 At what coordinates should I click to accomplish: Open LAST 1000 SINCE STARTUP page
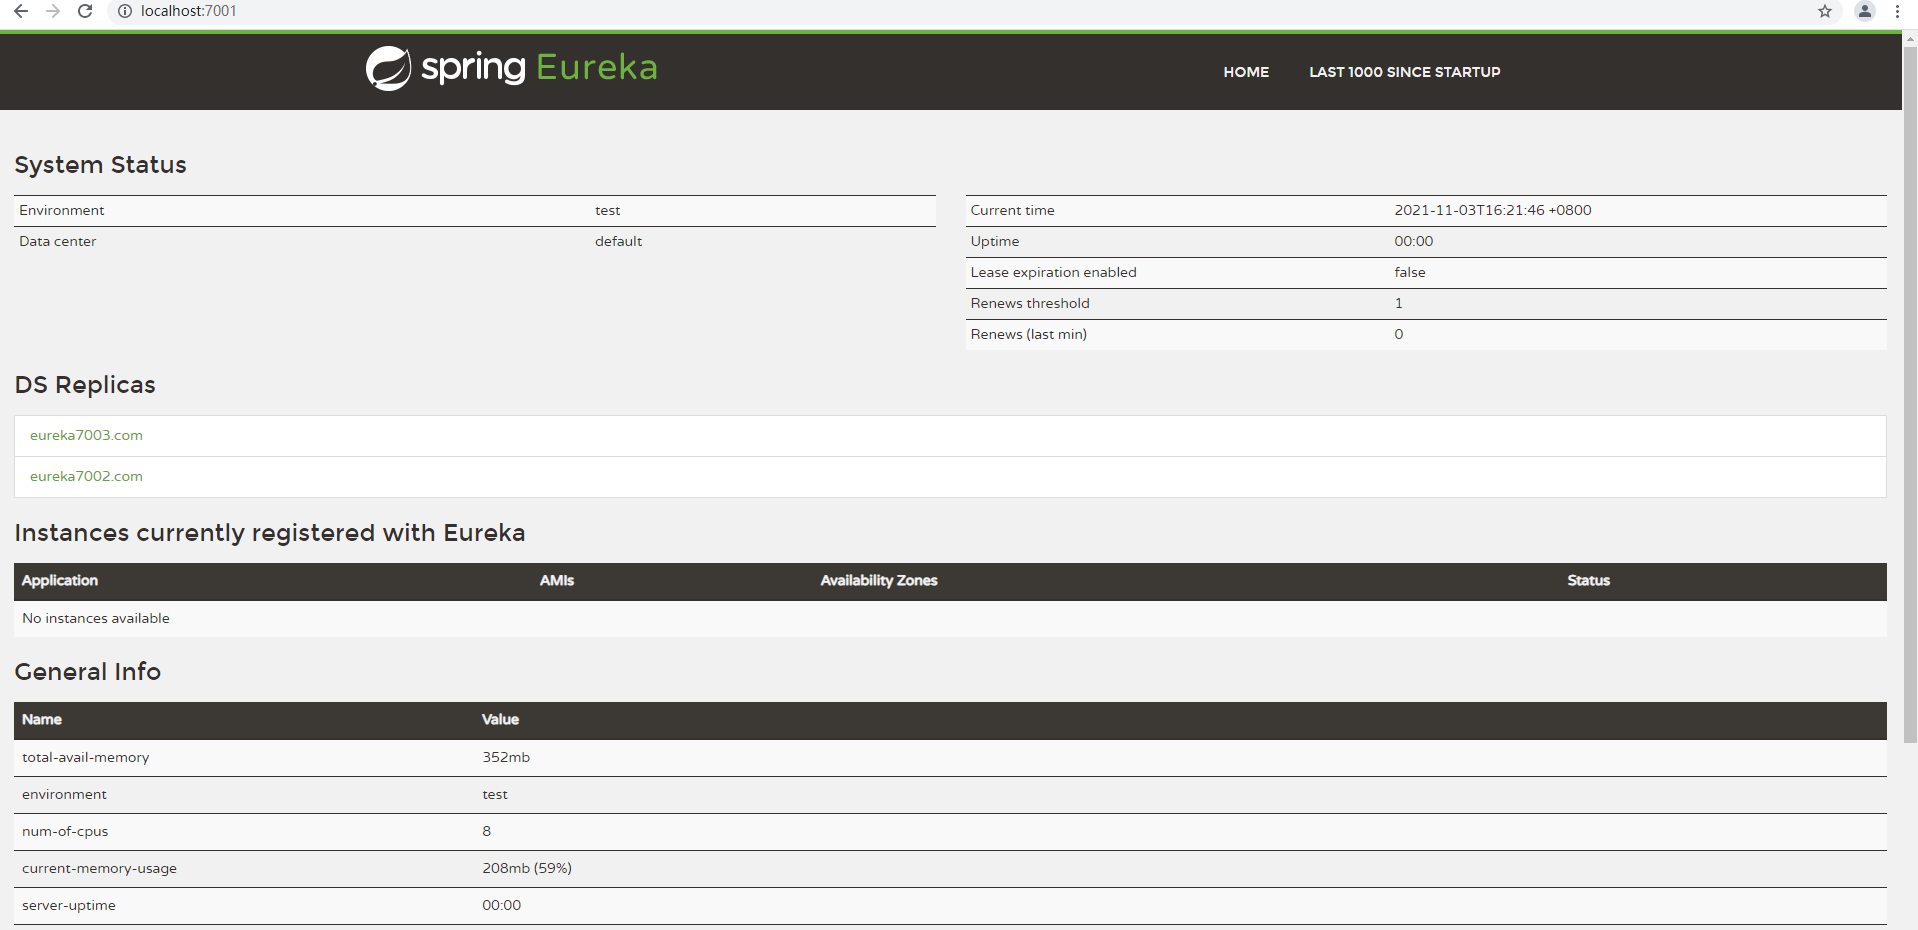pyautogui.click(x=1405, y=72)
